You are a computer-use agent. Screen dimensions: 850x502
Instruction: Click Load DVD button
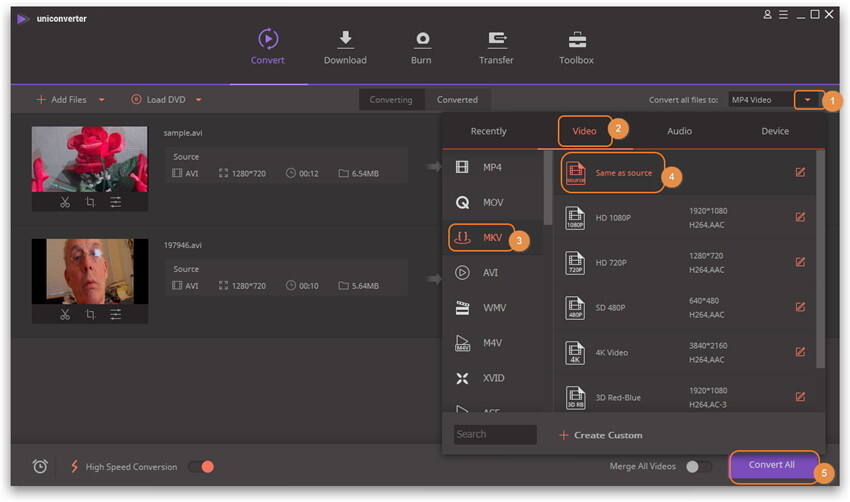click(158, 100)
